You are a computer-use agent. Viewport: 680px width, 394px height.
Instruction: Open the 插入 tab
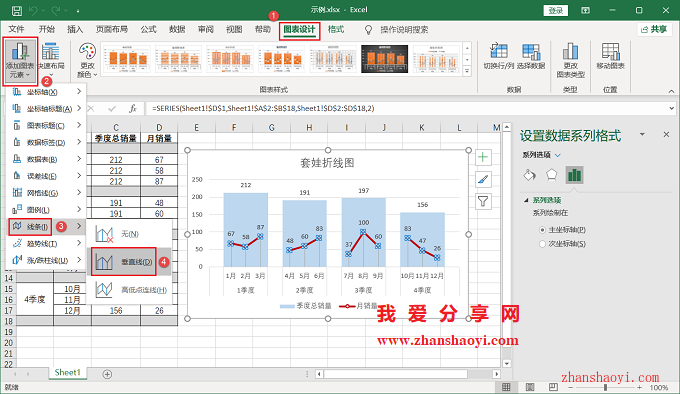coord(75,29)
